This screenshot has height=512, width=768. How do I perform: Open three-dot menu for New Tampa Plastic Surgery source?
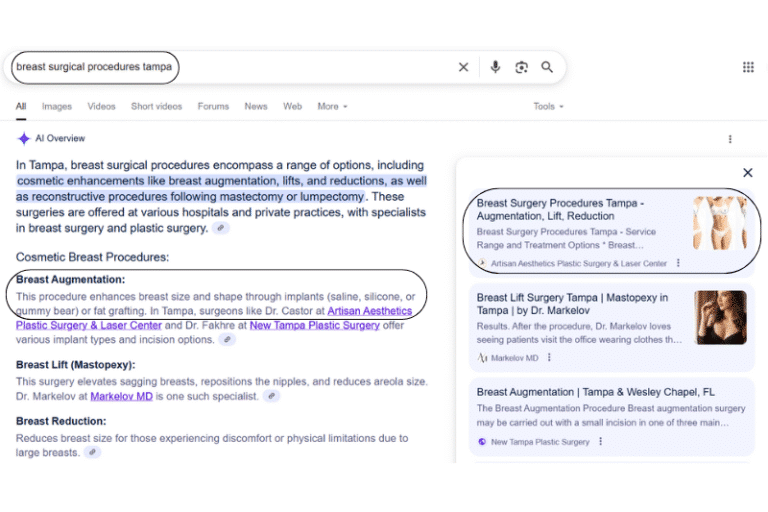pos(600,441)
